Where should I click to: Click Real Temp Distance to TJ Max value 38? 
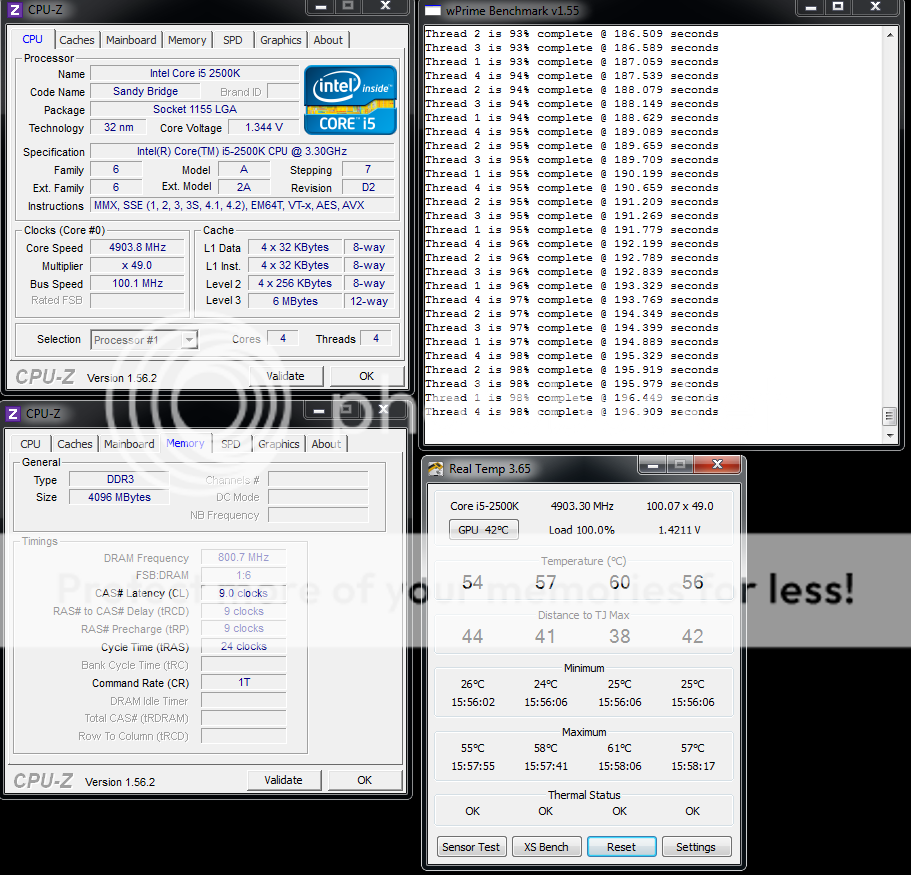[x=620, y=636]
